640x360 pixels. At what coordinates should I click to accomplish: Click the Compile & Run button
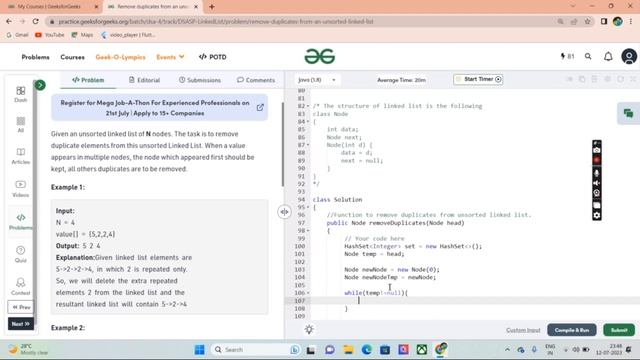tap(572, 330)
